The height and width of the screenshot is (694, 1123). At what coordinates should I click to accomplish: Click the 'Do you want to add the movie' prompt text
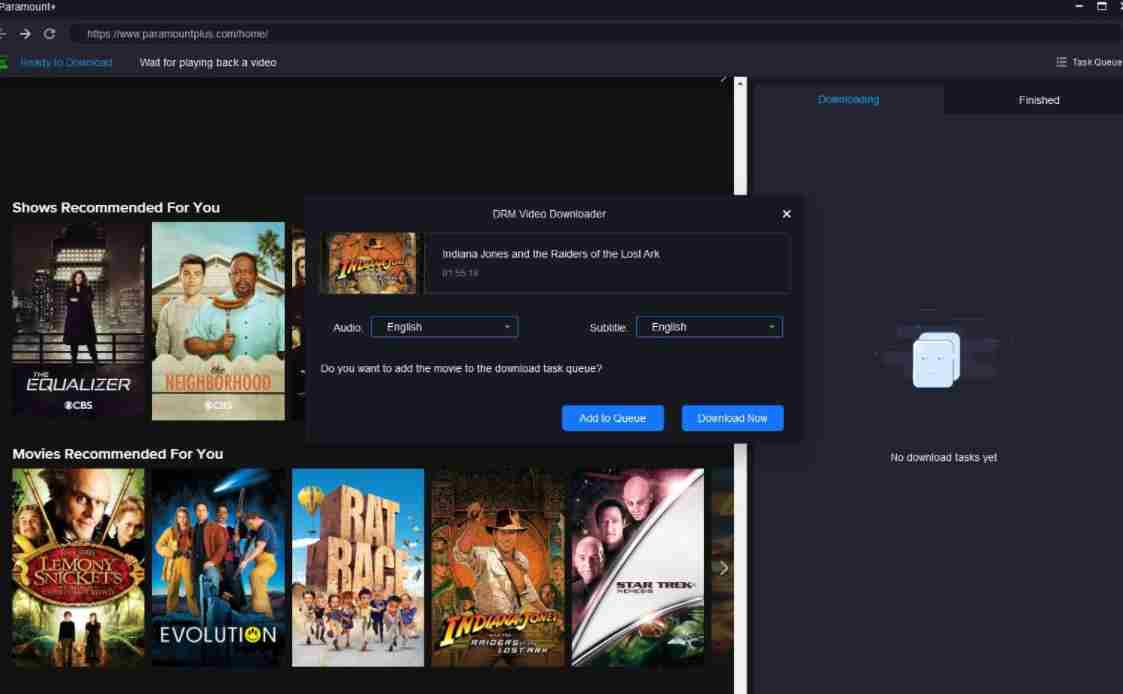click(461, 369)
